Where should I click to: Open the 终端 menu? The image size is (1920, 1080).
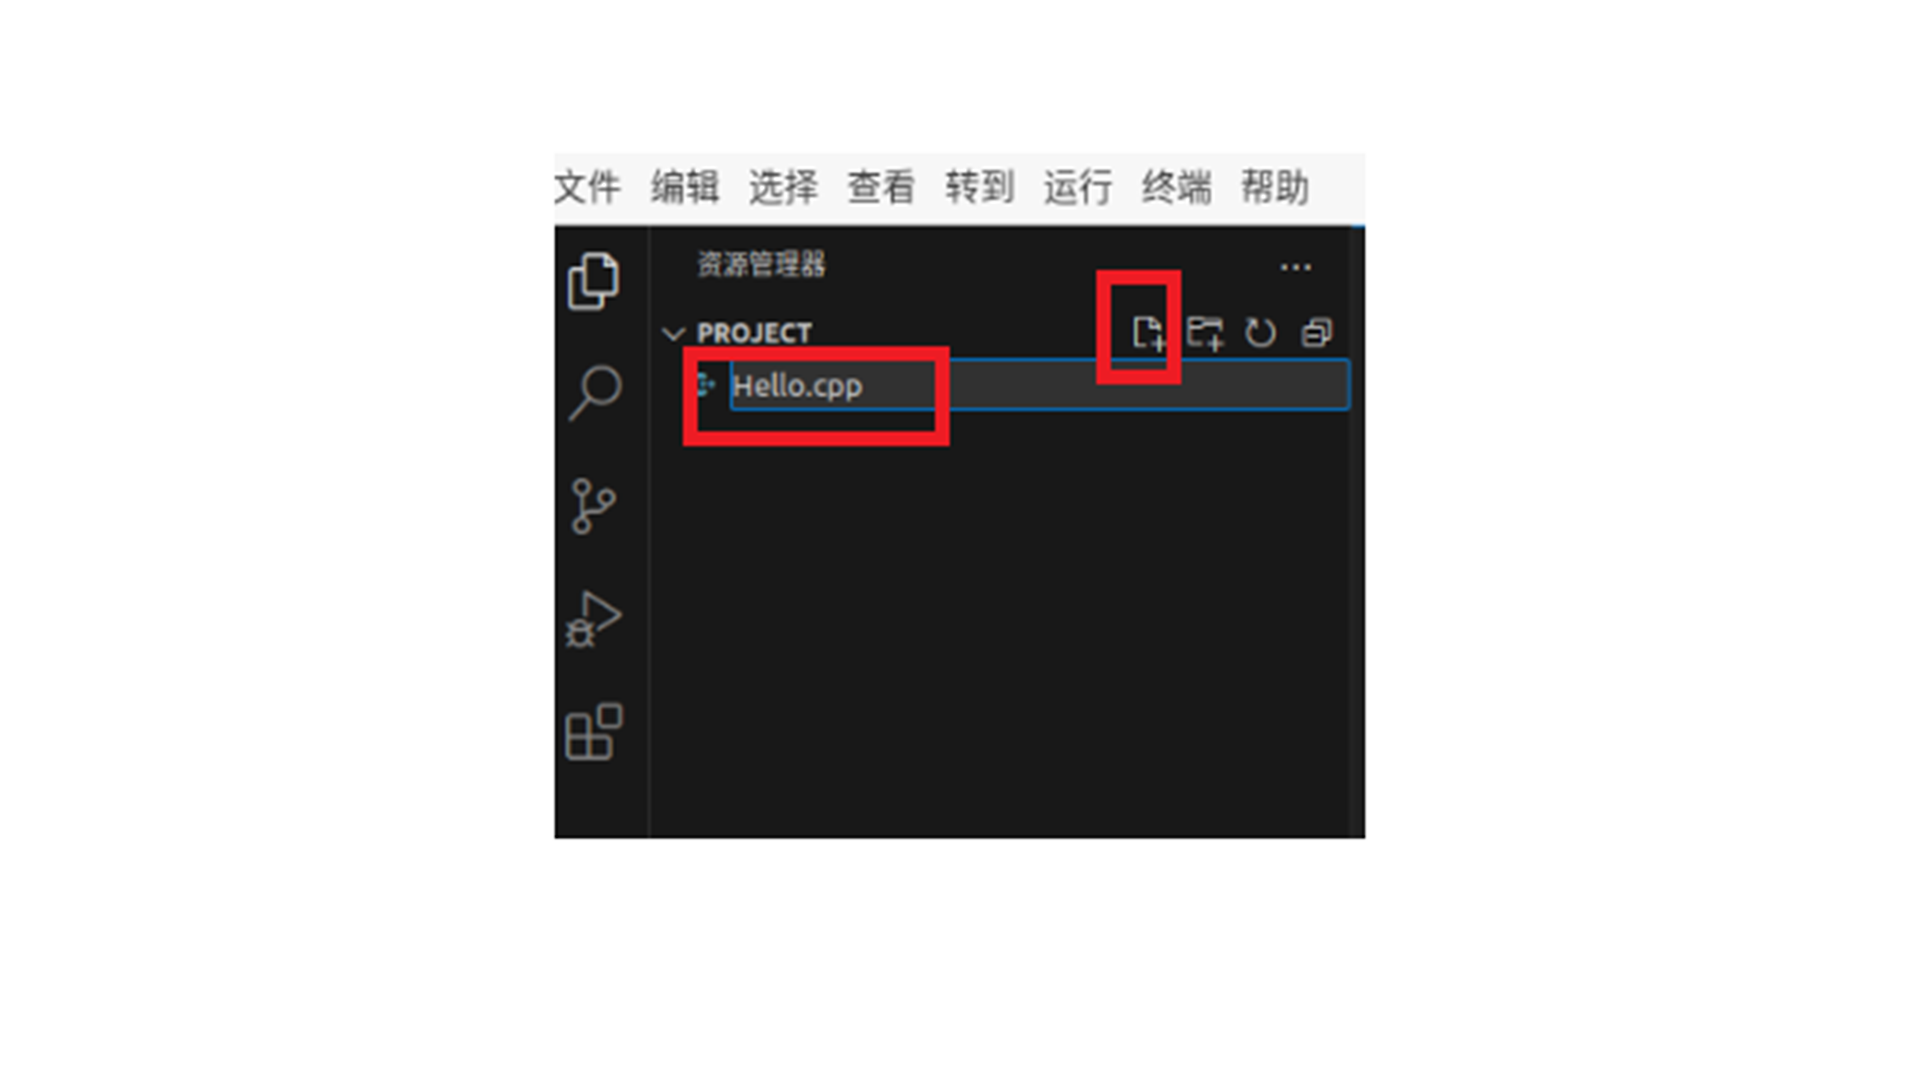coord(1177,187)
